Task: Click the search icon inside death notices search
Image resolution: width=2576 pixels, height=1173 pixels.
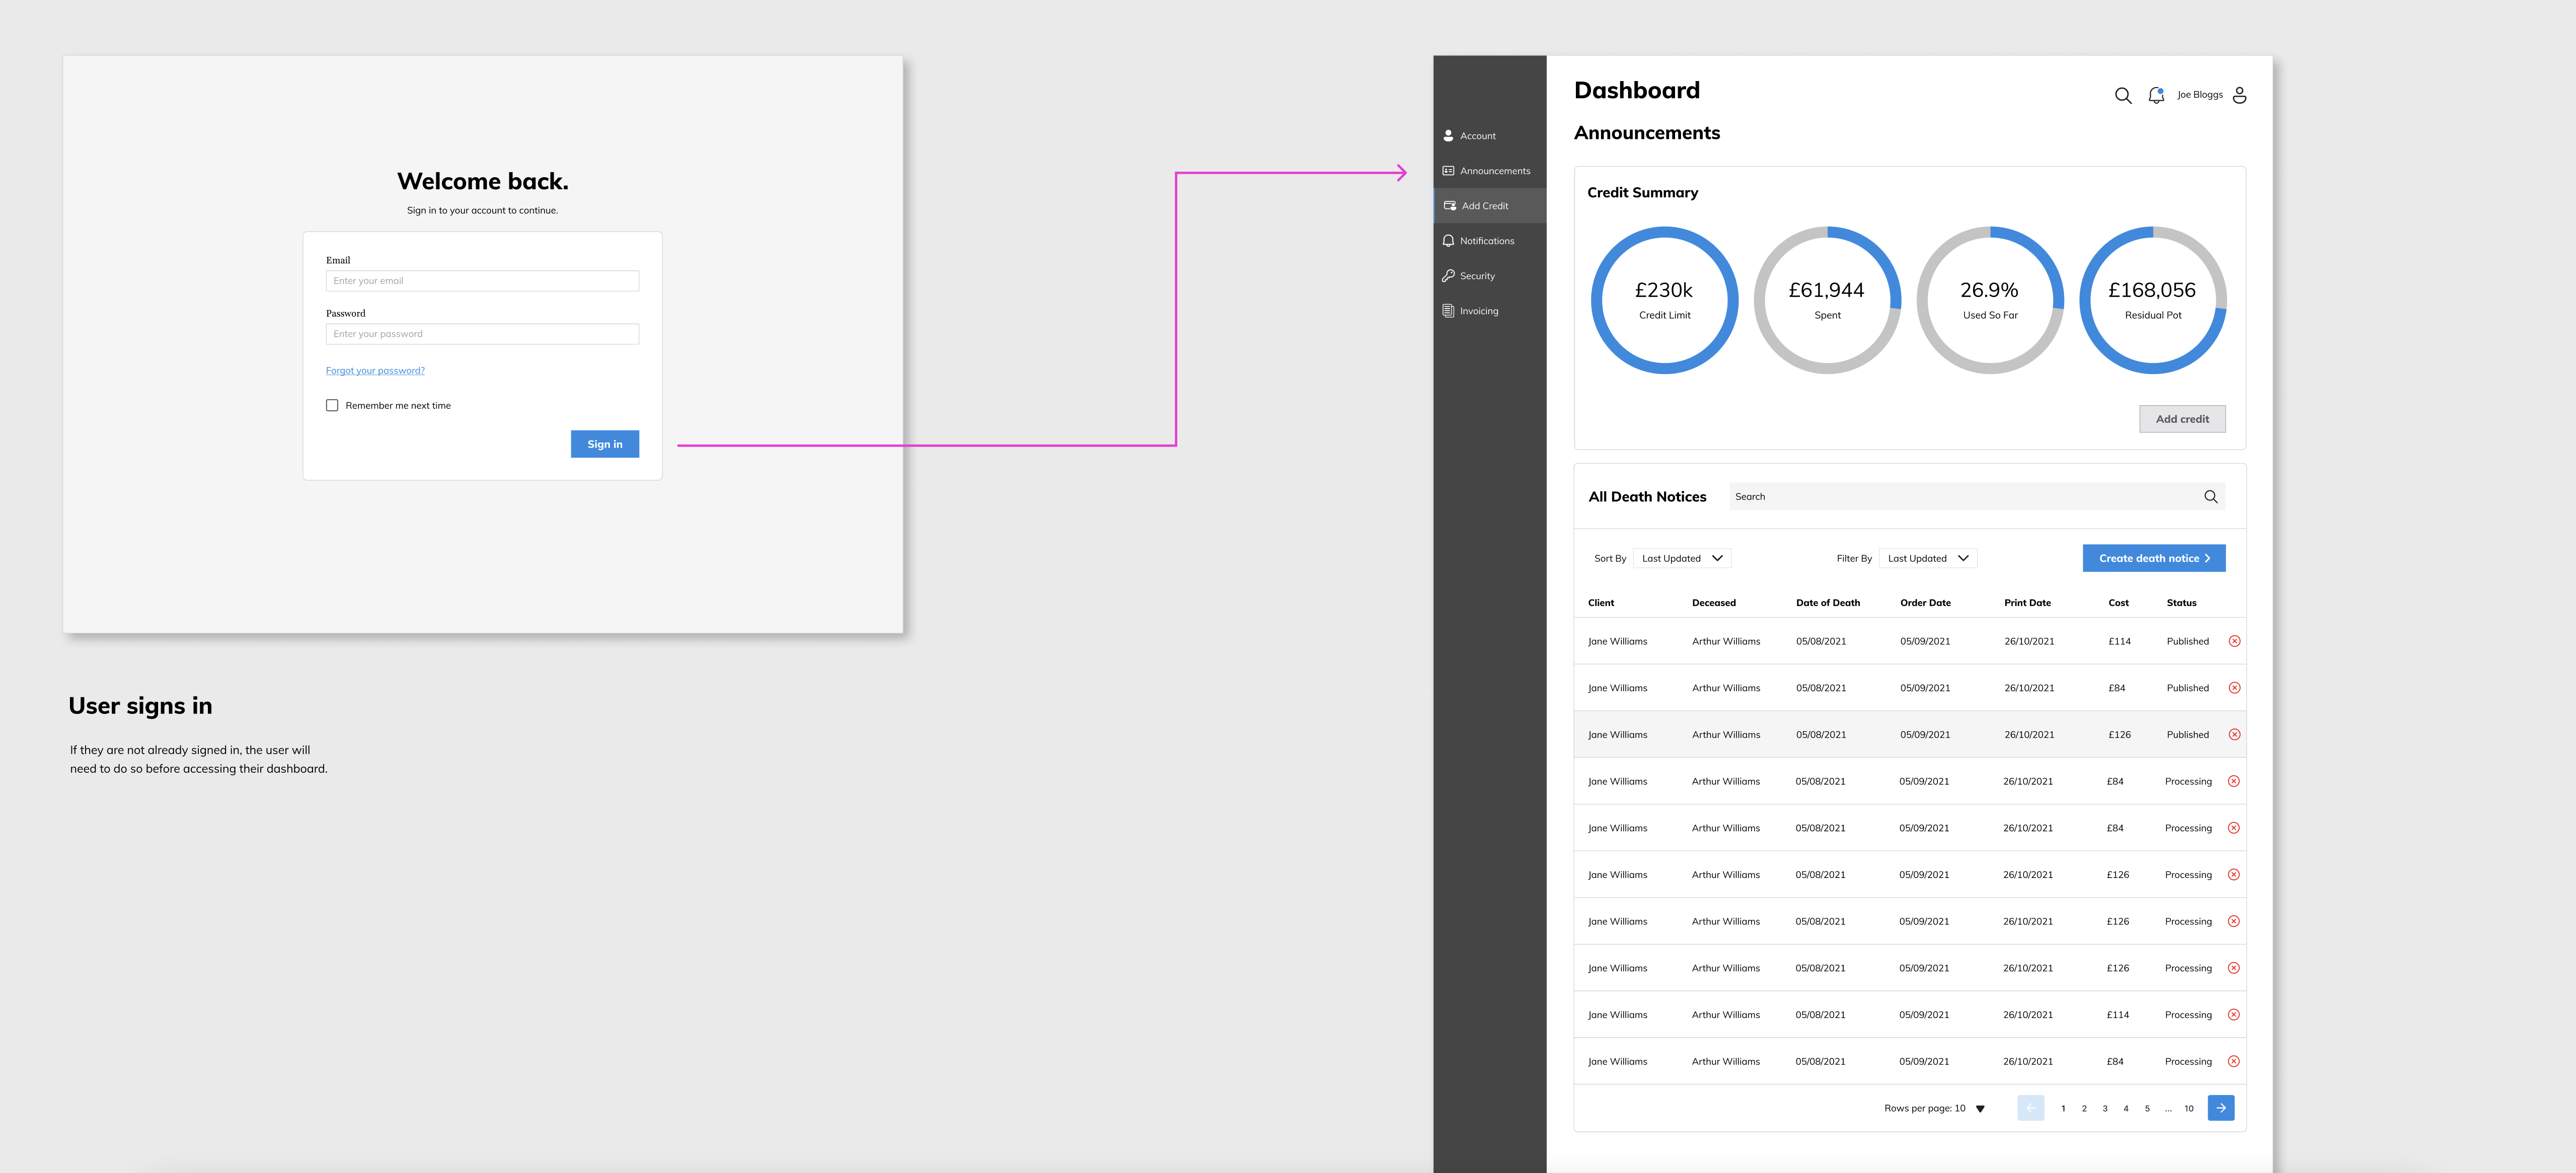Action: tap(2210, 497)
